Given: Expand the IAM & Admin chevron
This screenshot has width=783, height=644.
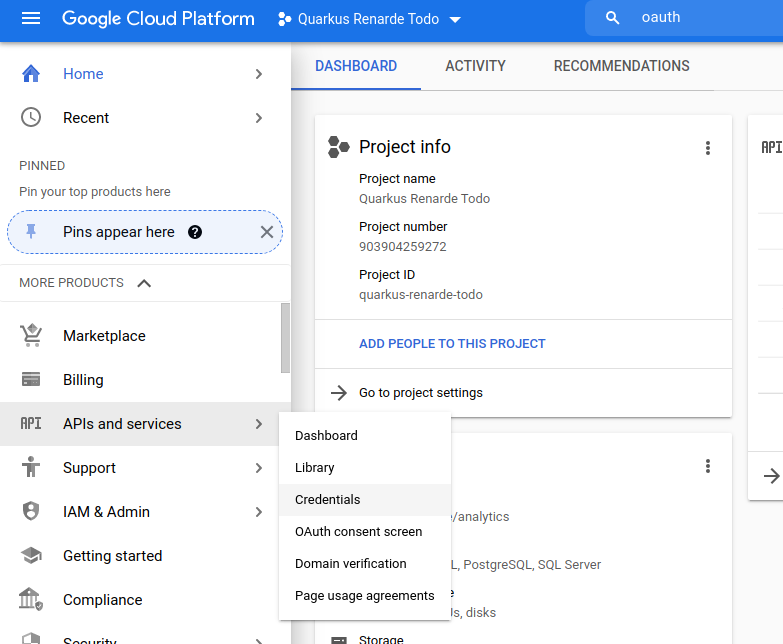Looking at the screenshot, I should tap(259, 512).
